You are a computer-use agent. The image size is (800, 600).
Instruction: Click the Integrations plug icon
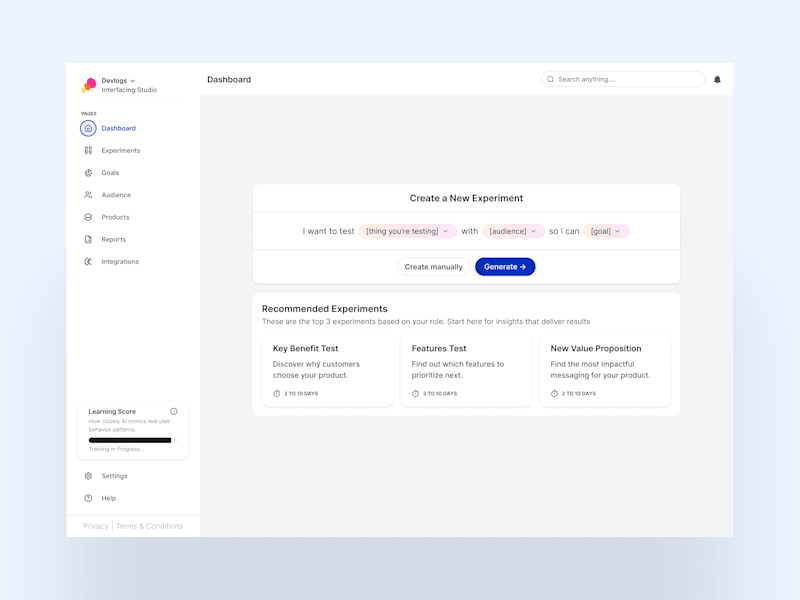(x=88, y=261)
